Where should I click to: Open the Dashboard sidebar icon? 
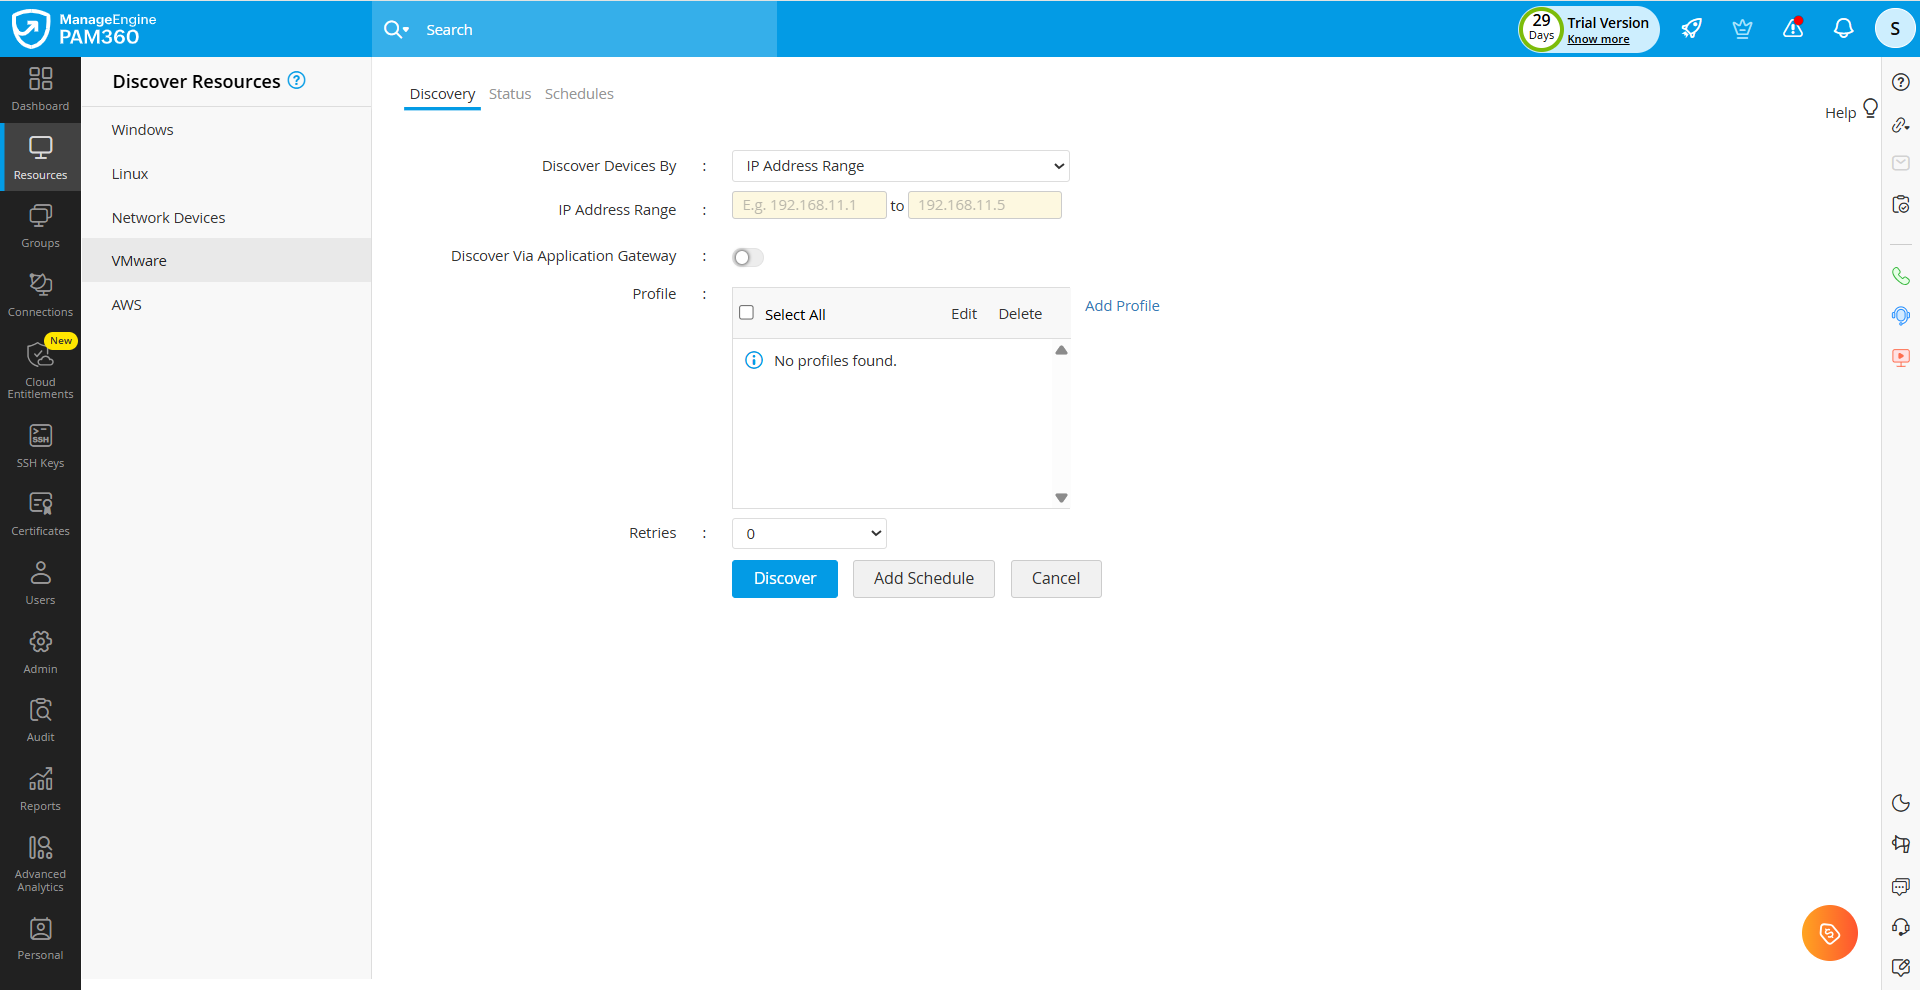coord(40,89)
